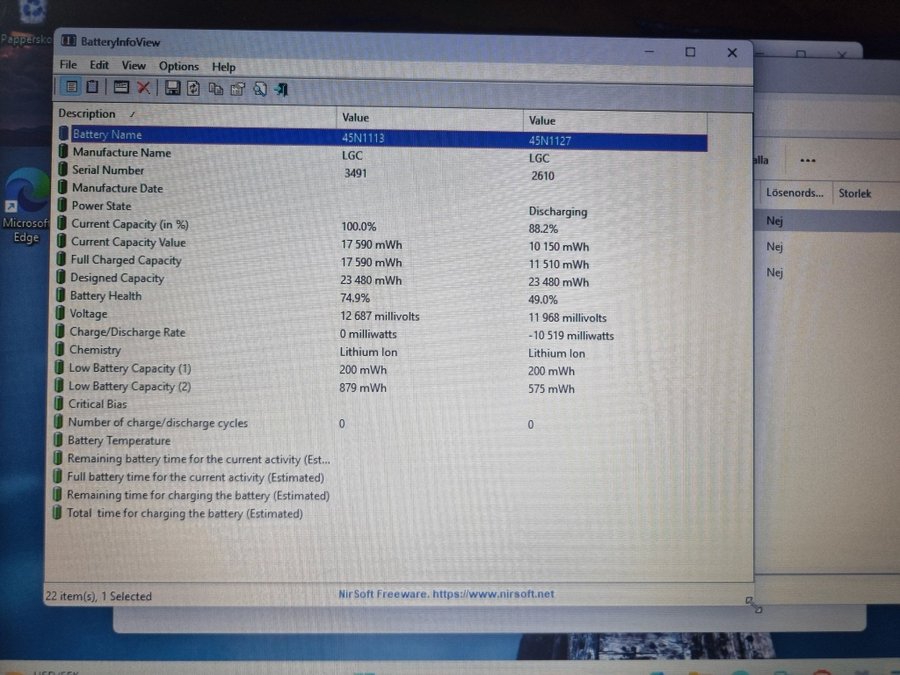Open the File menu
The height and width of the screenshot is (675, 900).
pos(68,64)
